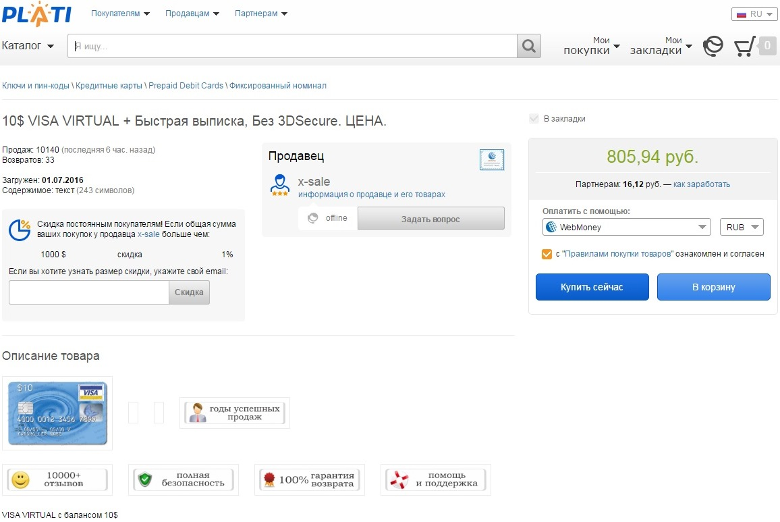Expand the Продавцам menu

click(192, 13)
